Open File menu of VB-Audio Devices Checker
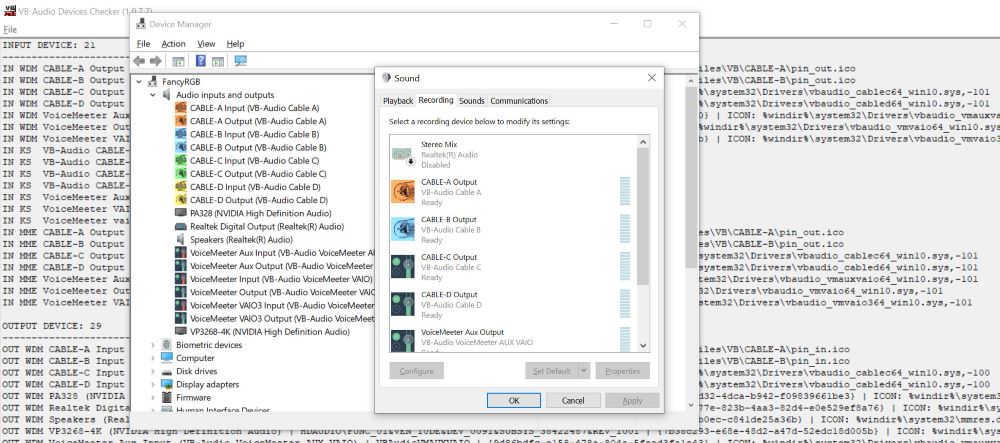This screenshot has height=443, width=1000. [10, 29]
